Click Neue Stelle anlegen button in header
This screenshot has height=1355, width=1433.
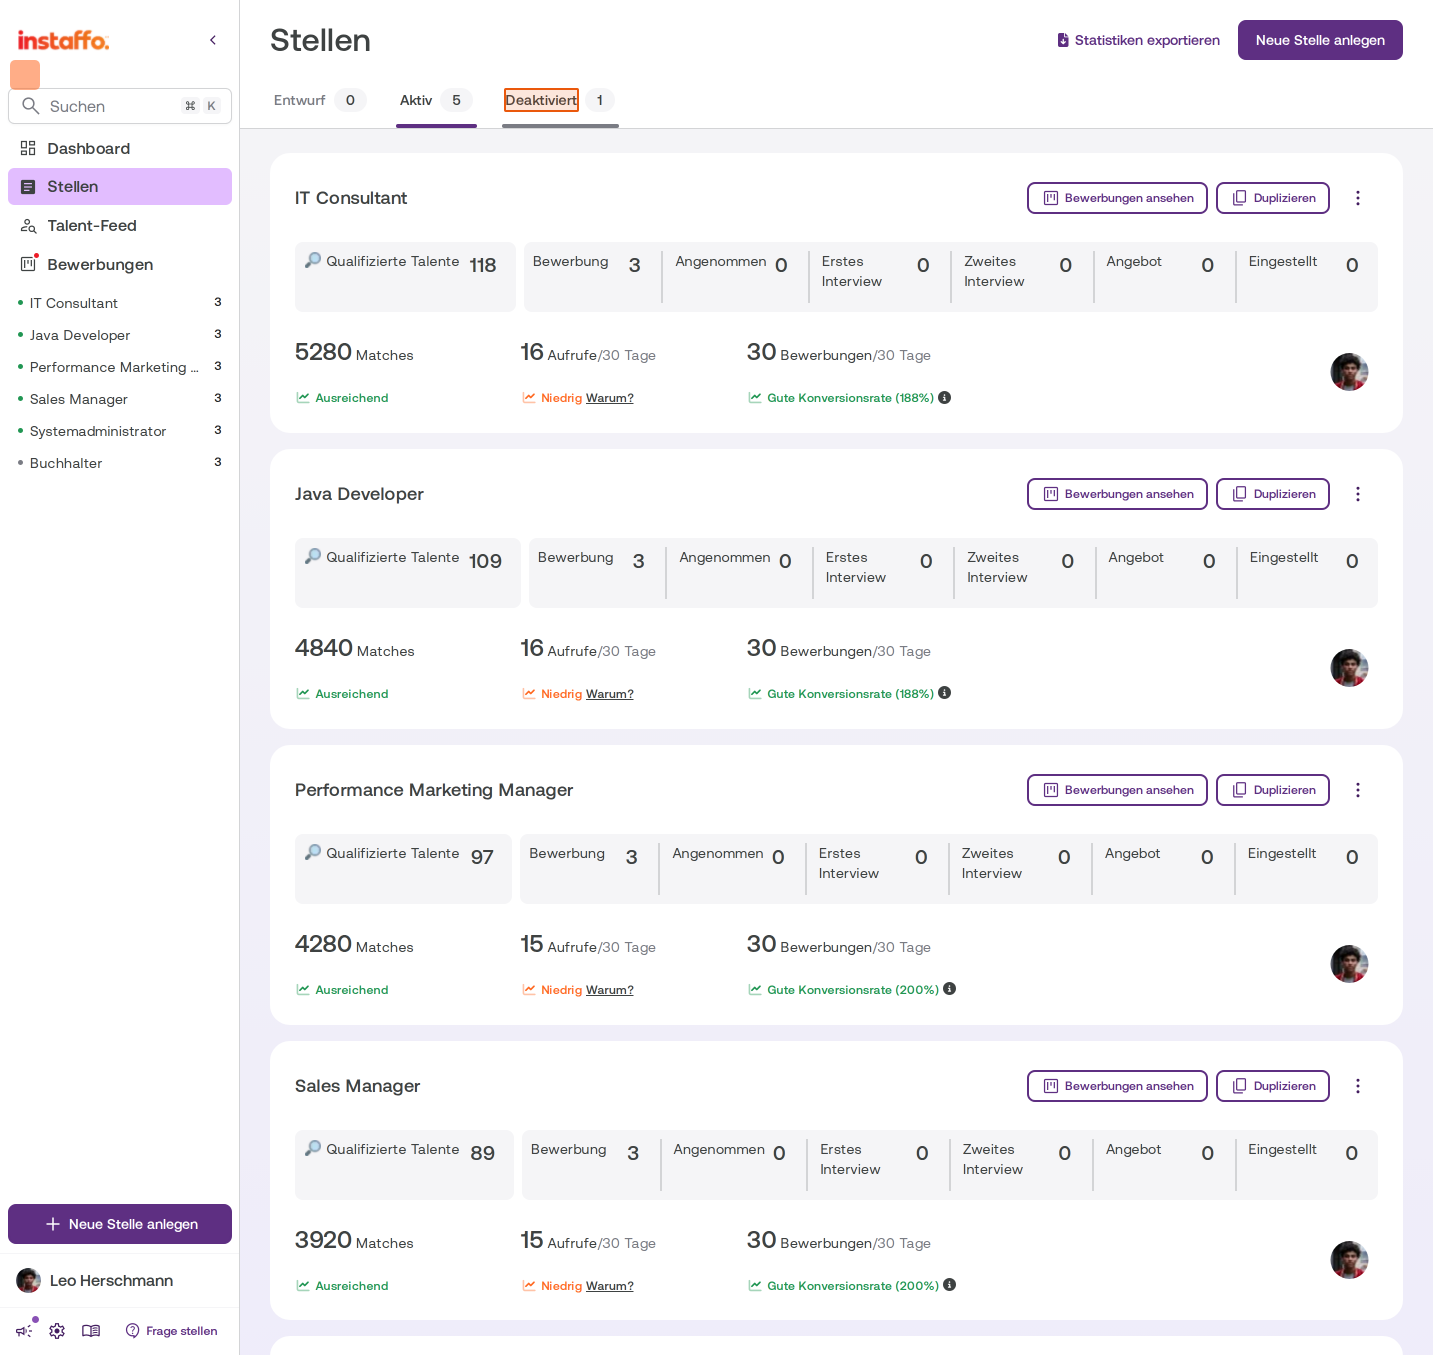[x=1320, y=40]
